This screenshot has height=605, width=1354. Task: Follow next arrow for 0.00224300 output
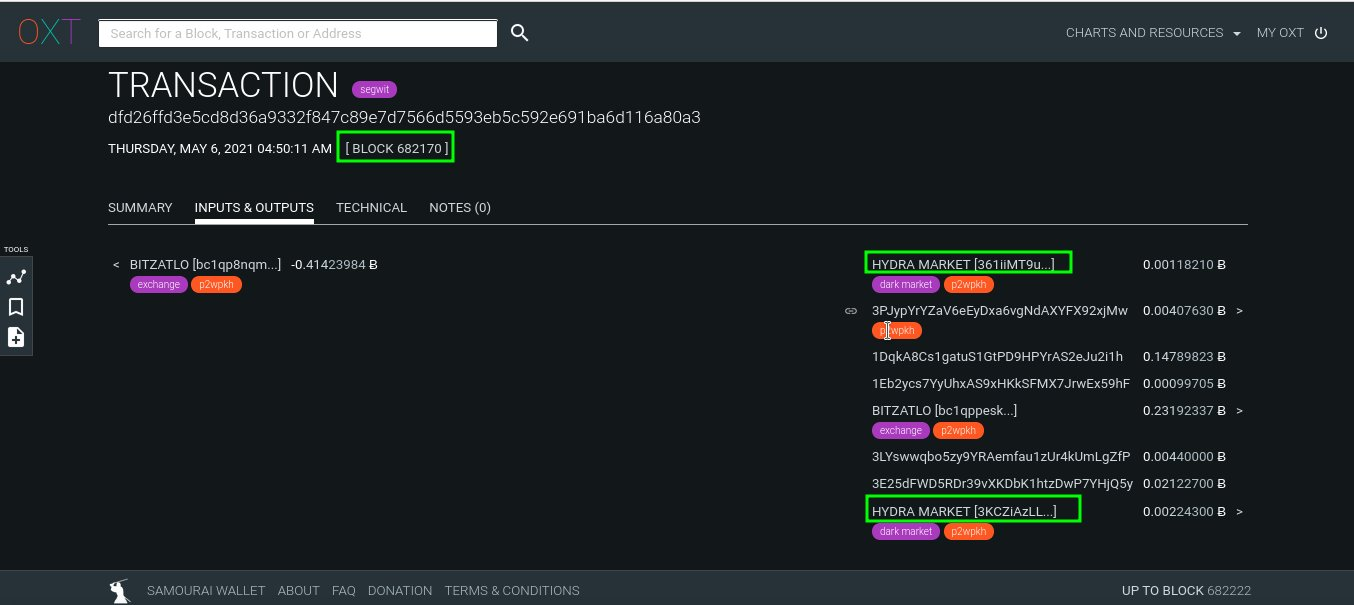click(x=1240, y=512)
